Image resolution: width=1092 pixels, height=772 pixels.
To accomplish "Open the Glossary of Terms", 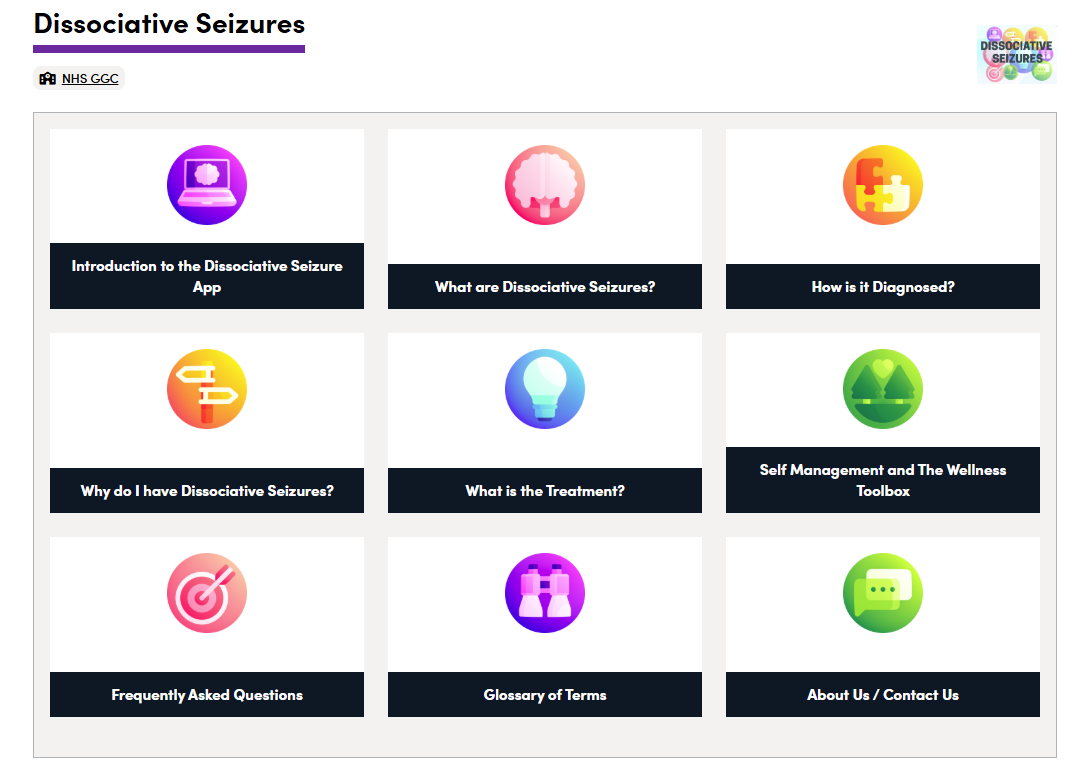I will pyautogui.click(x=545, y=695).
